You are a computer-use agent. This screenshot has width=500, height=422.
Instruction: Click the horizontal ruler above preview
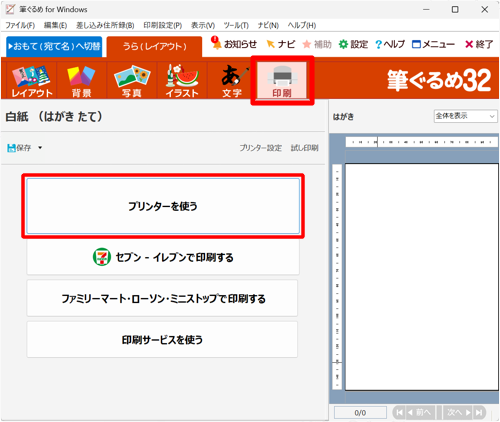click(422, 142)
